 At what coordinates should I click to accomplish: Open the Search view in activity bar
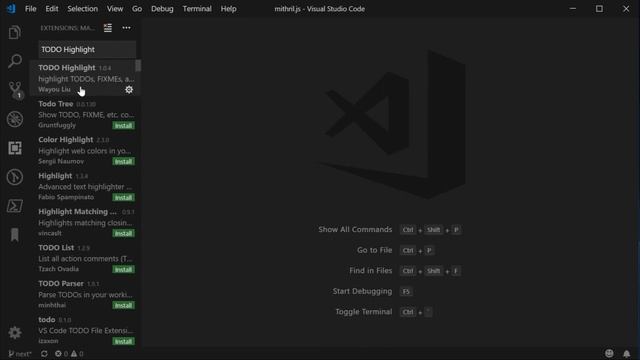(x=15, y=61)
